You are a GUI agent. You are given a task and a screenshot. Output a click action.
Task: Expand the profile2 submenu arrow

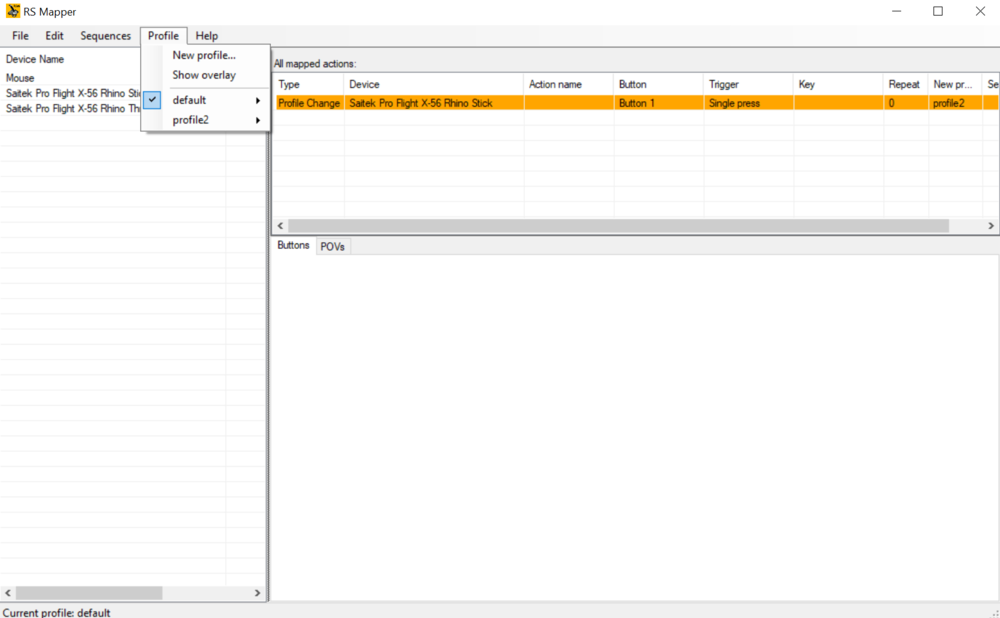[x=258, y=121]
